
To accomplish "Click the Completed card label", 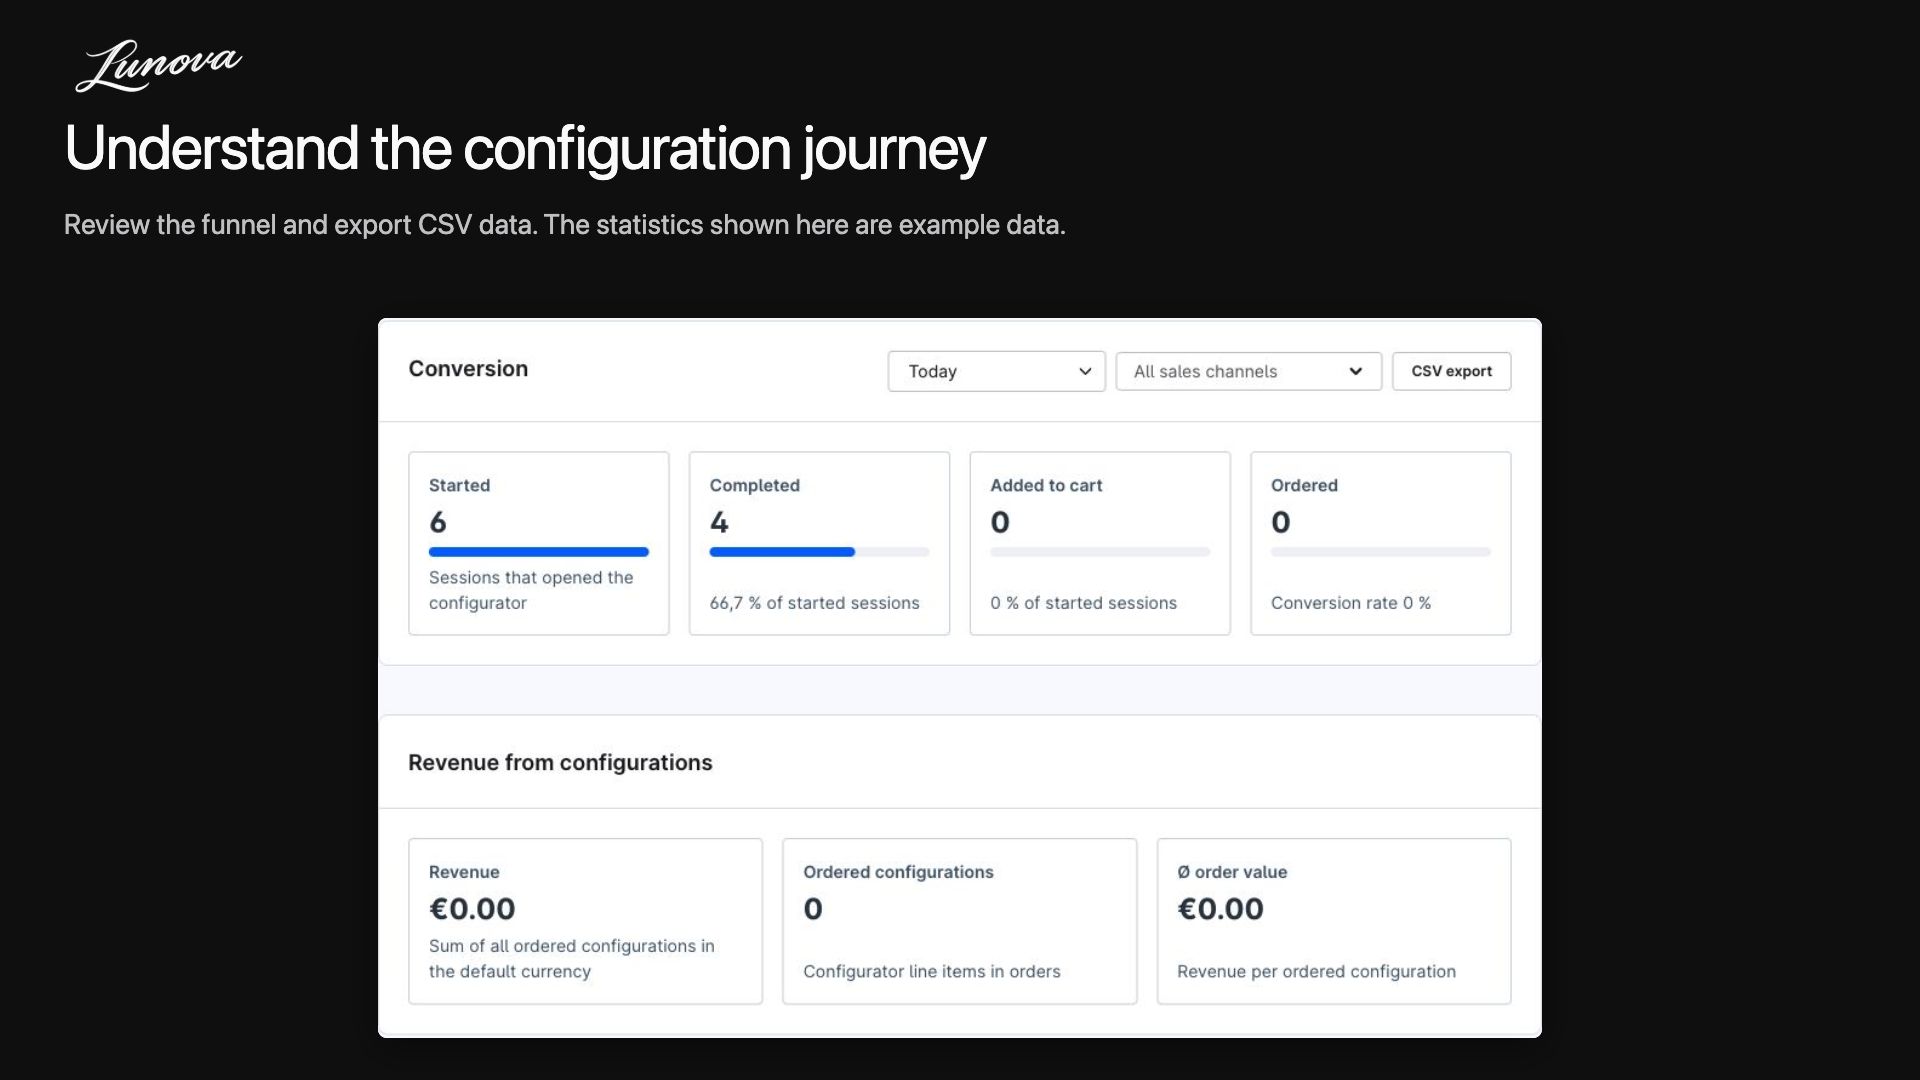I will tap(755, 485).
